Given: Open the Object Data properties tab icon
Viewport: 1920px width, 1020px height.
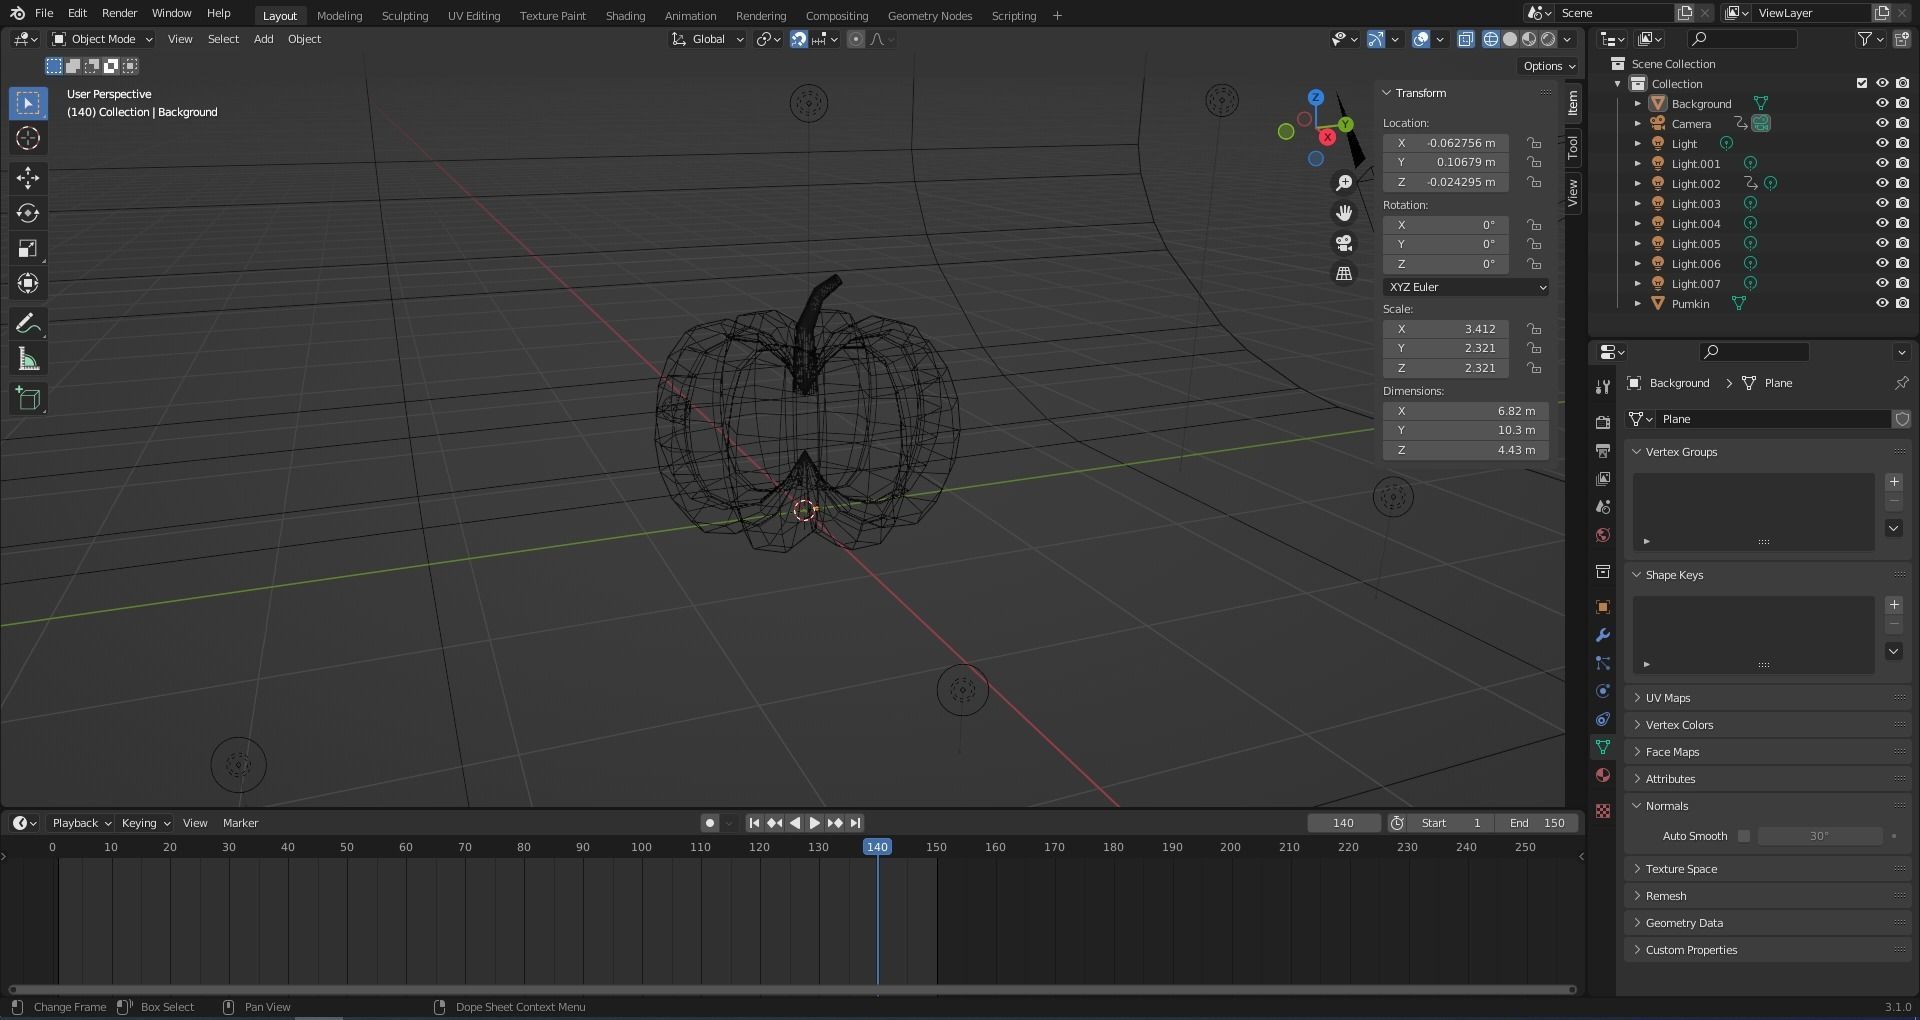Looking at the screenshot, I should pos(1603,747).
